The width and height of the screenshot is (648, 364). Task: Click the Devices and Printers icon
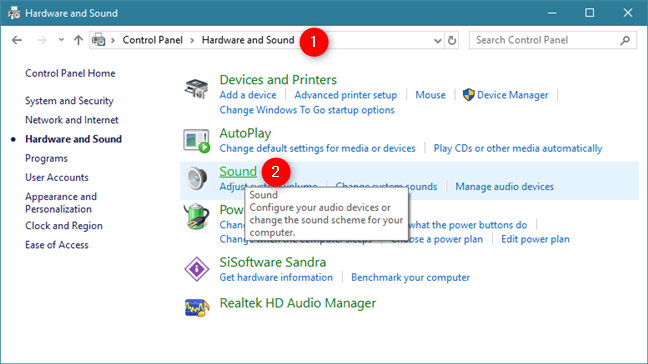196,89
